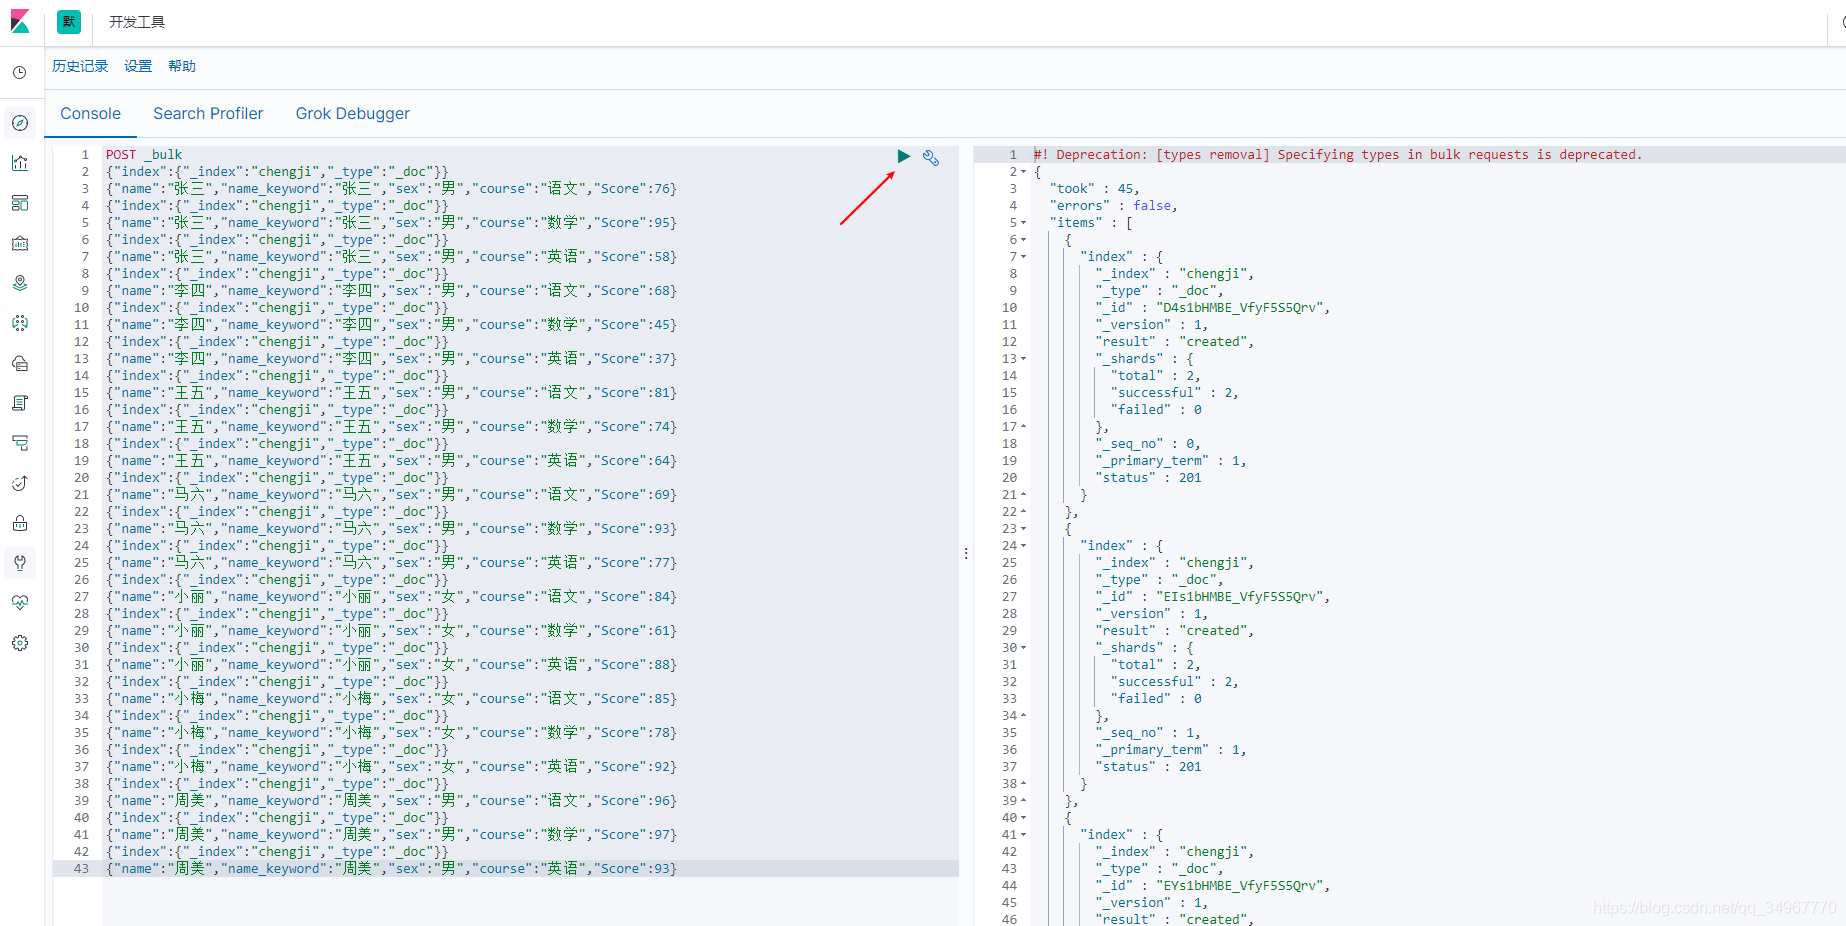
Task: Switch to the Search Profiler tab
Action: (x=208, y=114)
